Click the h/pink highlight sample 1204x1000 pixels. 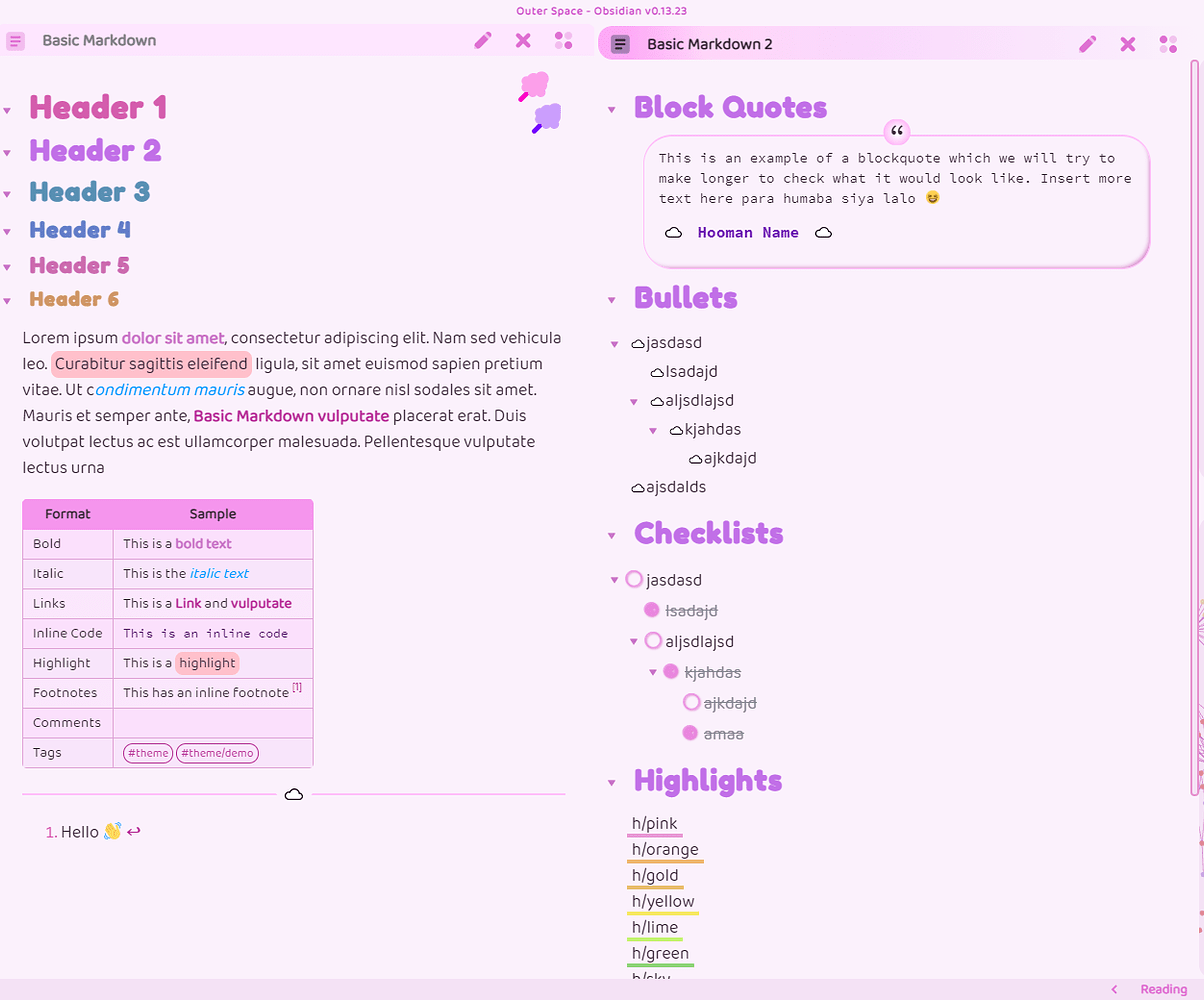[x=655, y=823]
